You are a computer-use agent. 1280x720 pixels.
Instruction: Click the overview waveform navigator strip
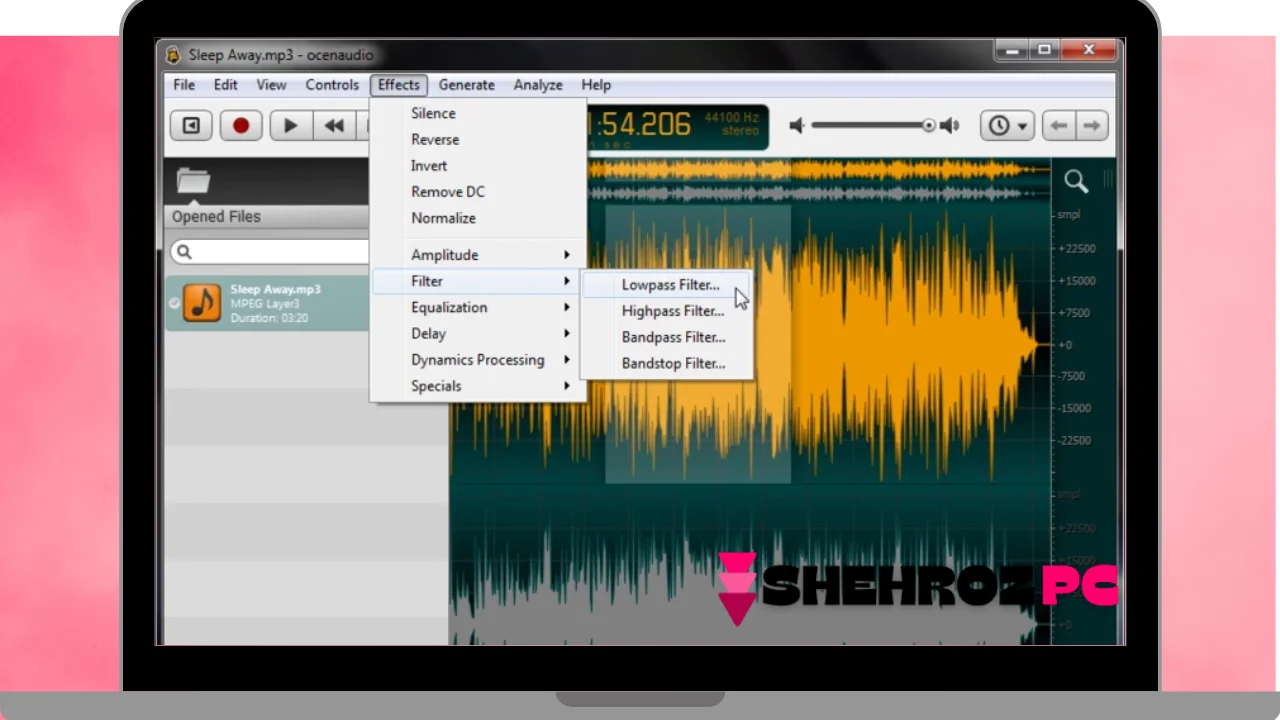point(818,181)
